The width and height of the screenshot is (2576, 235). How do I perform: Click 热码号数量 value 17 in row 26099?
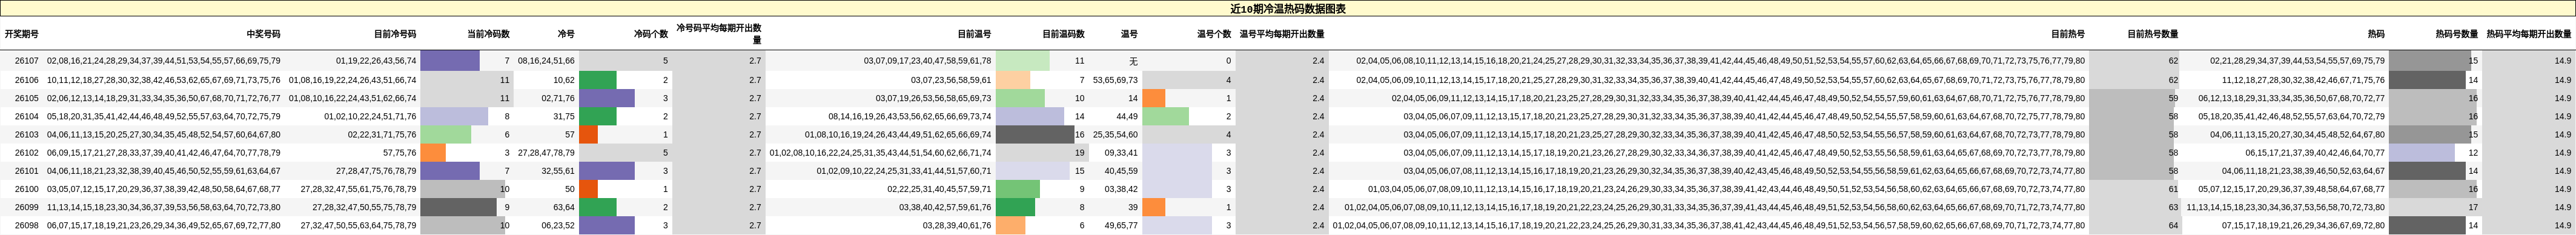pos(2473,207)
